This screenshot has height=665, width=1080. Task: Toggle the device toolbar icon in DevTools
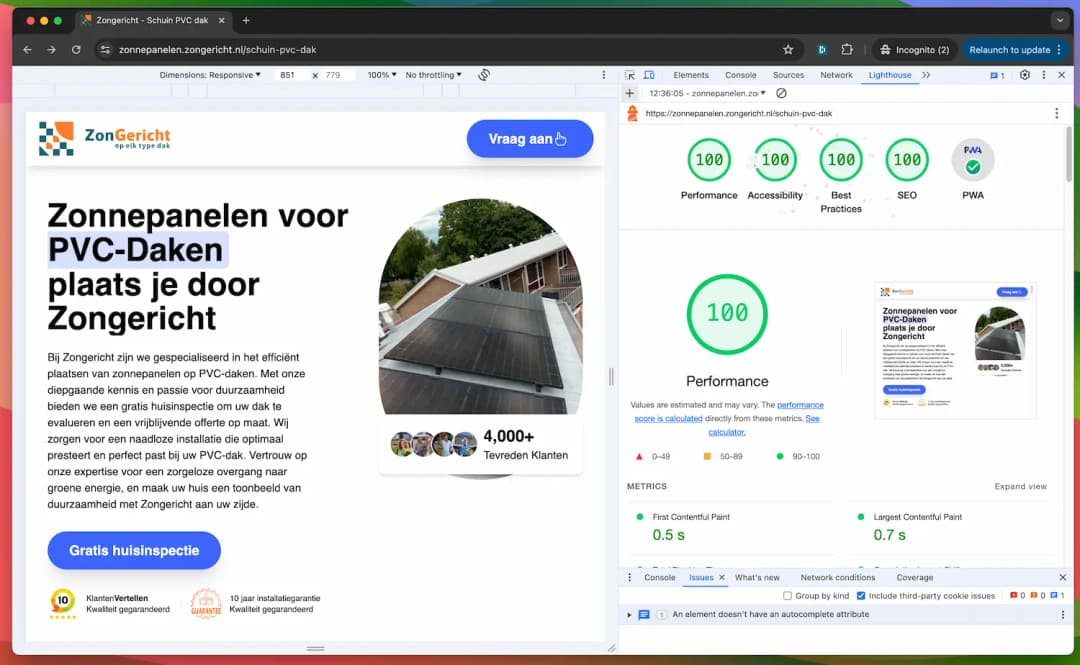click(x=649, y=75)
